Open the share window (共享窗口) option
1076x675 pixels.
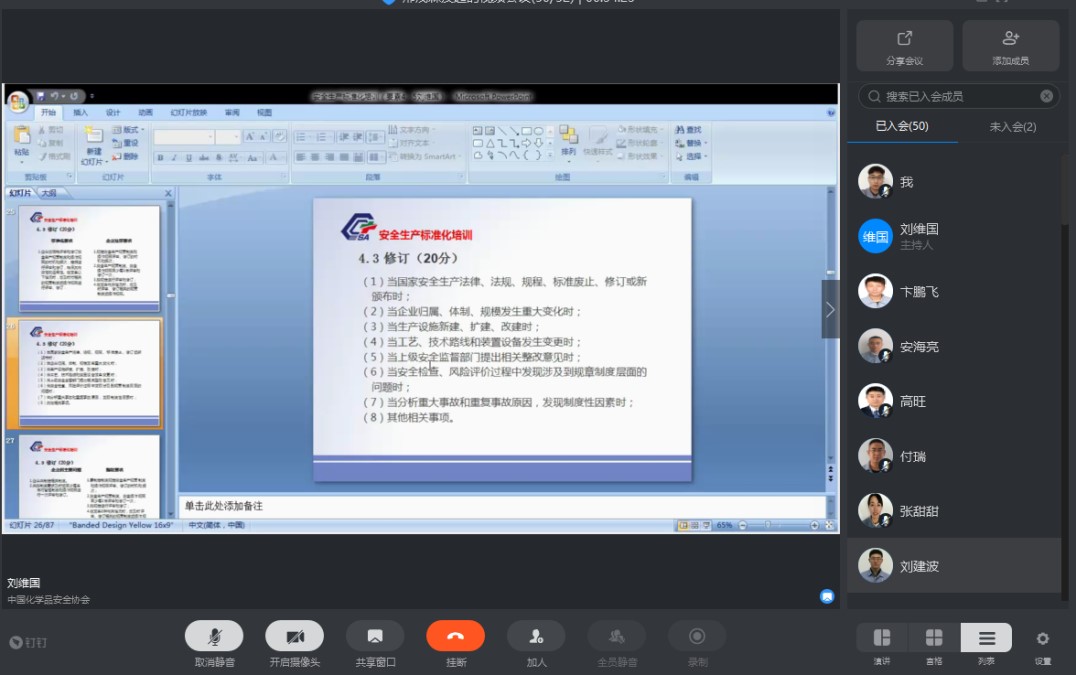375,636
